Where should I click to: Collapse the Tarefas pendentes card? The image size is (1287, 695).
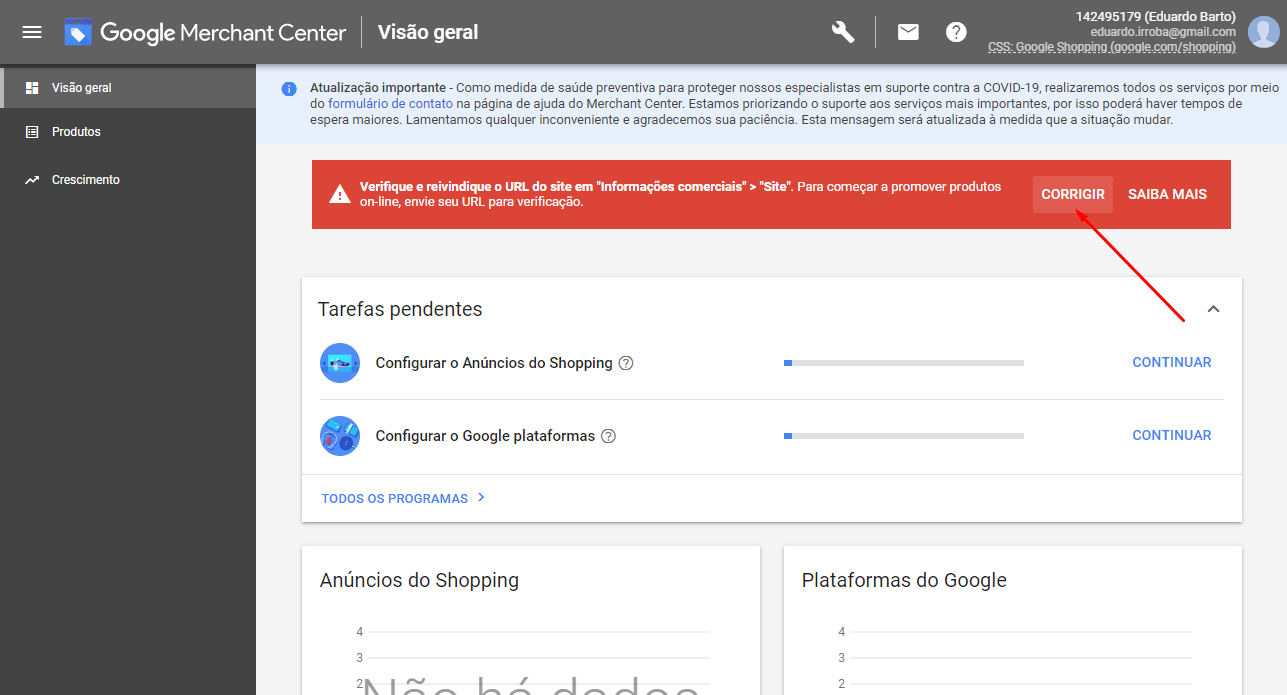pos(1214,309)
